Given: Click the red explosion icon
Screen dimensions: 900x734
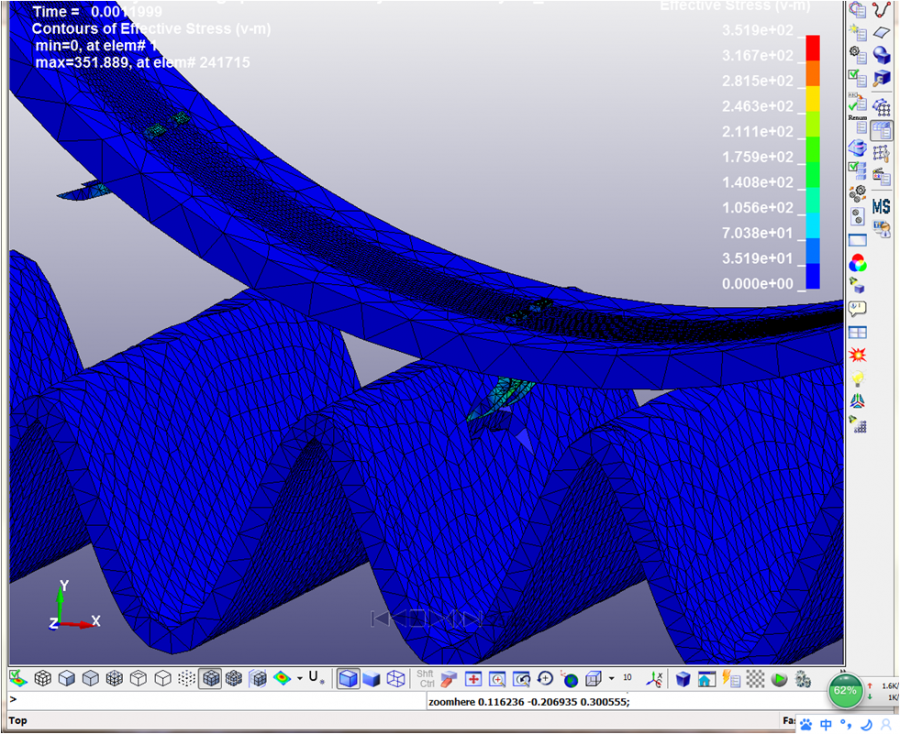Looking at the screenshot, I should coord(857,355).
